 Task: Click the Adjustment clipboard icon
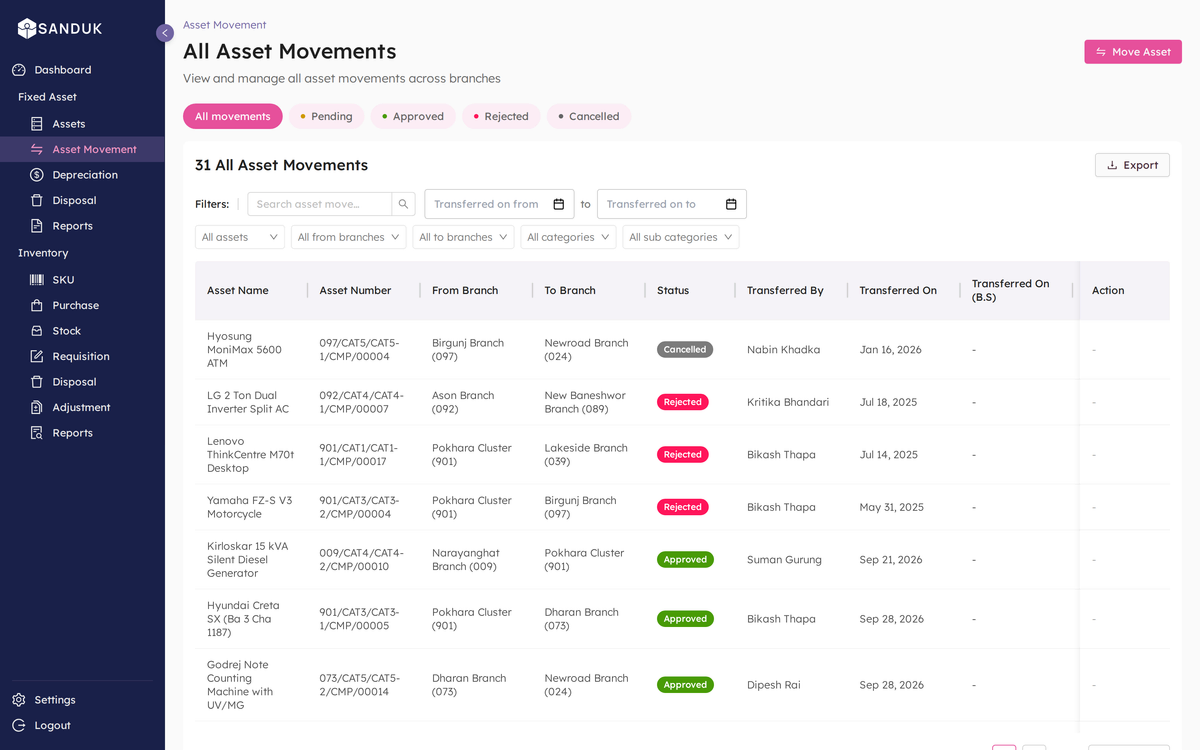[x=37, y=407]
